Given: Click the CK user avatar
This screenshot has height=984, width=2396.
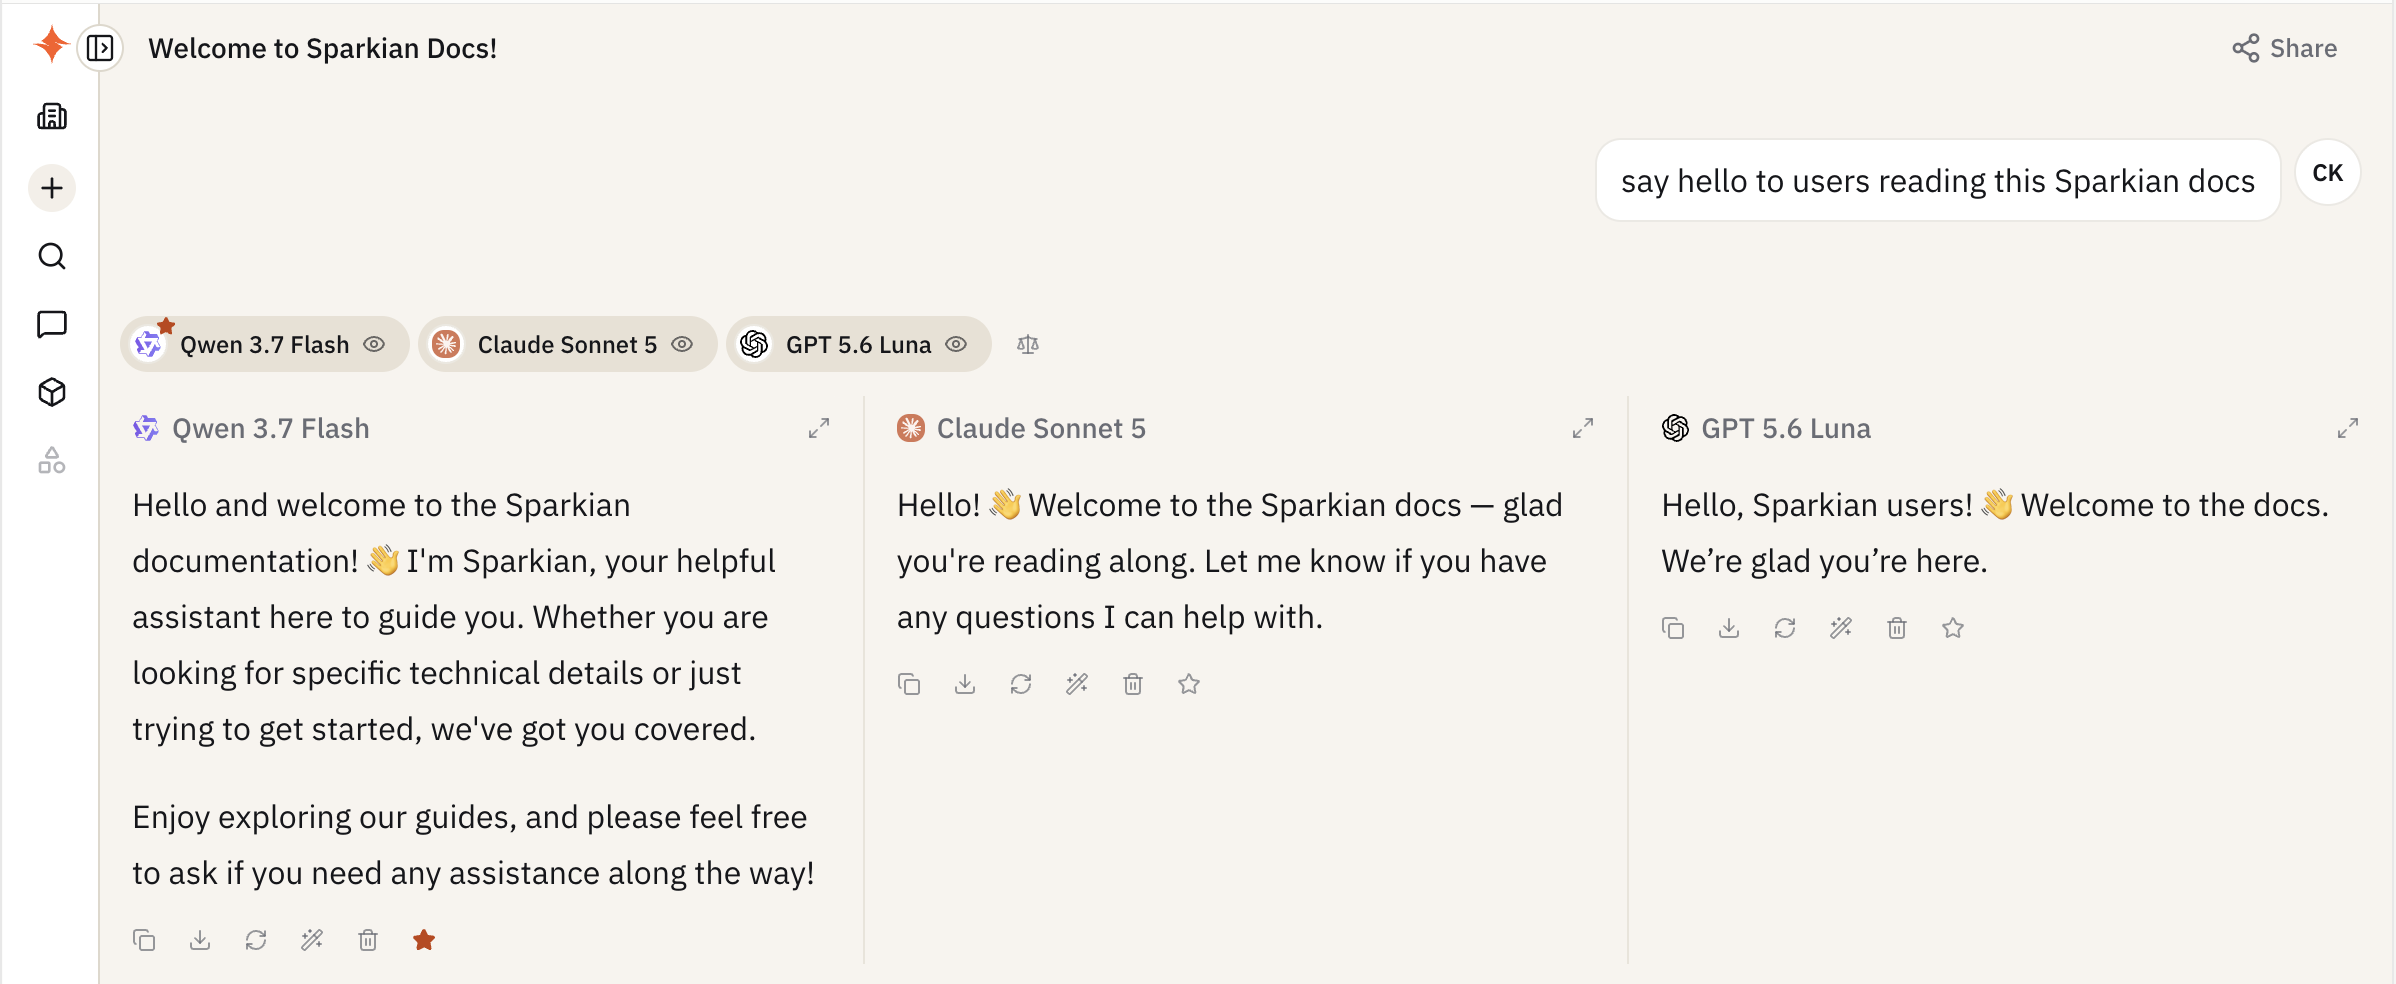Looking at the screenshot, I should (x=2328, y=173).
